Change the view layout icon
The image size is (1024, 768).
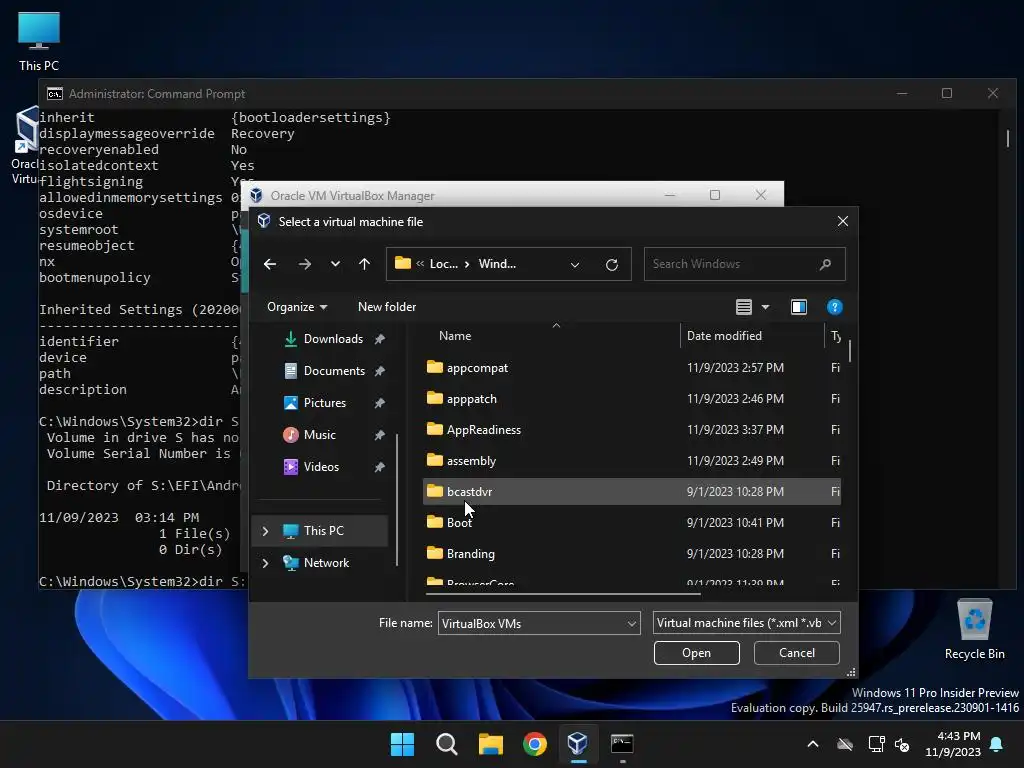tap(744, 307)
